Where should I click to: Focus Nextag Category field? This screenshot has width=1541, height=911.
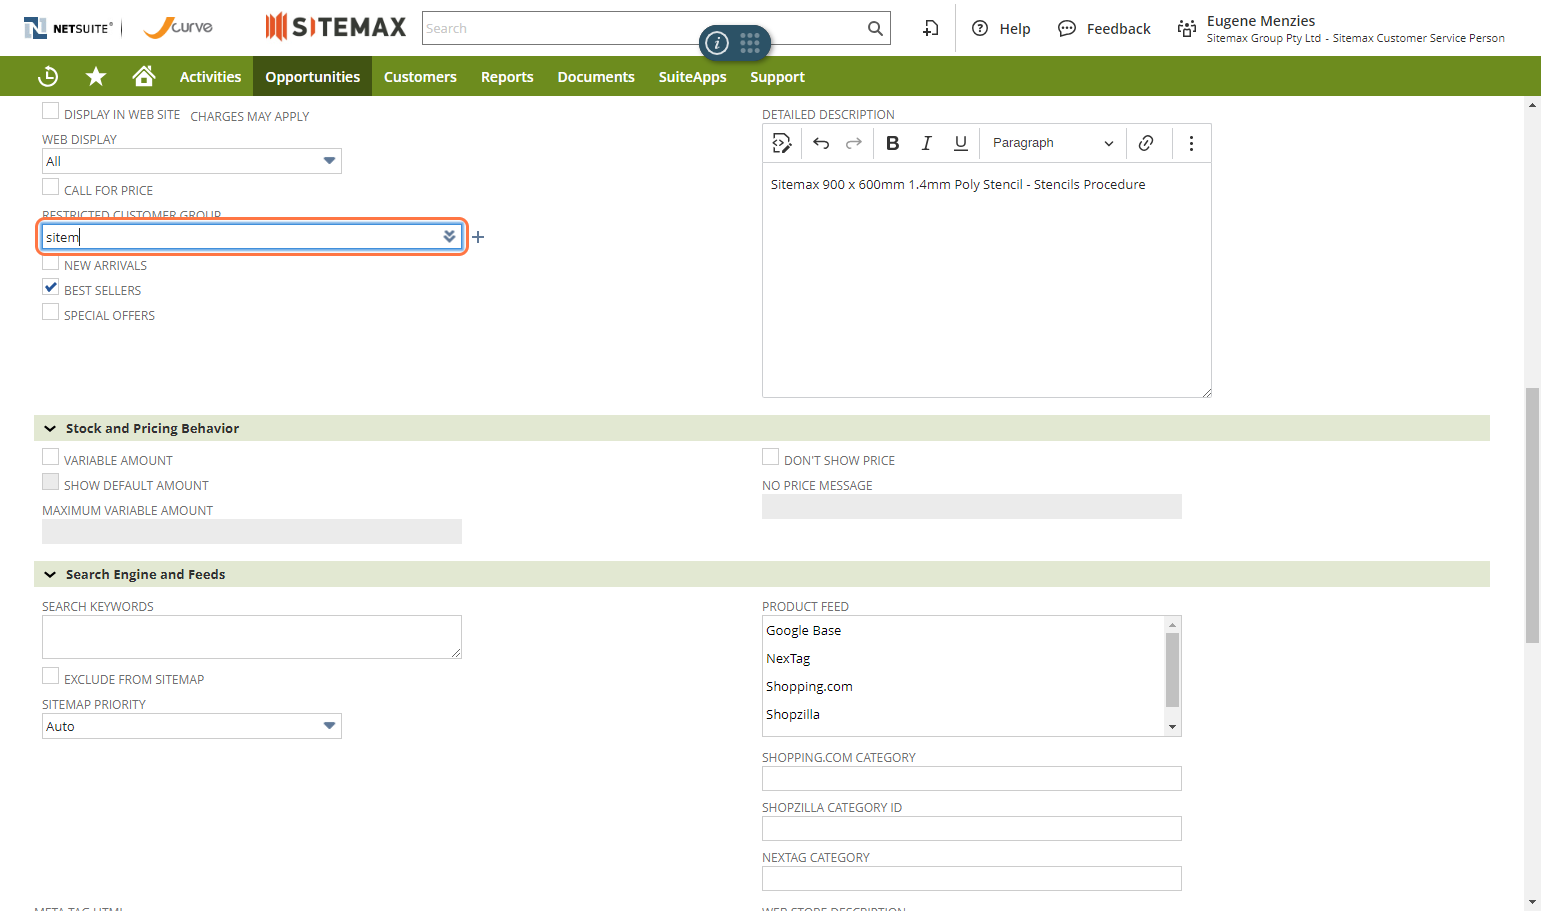972,878
